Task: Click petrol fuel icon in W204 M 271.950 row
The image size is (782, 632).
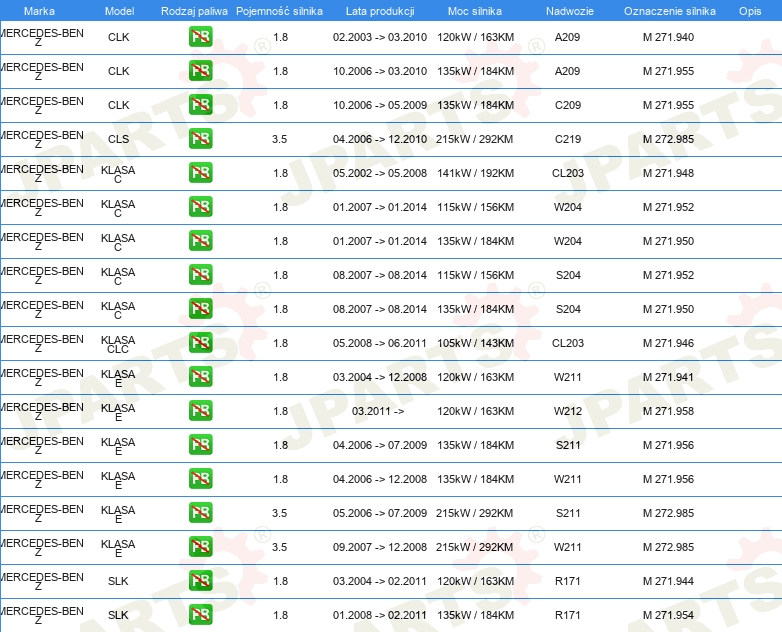Action: pyautogui.click(x=200, y=240)
